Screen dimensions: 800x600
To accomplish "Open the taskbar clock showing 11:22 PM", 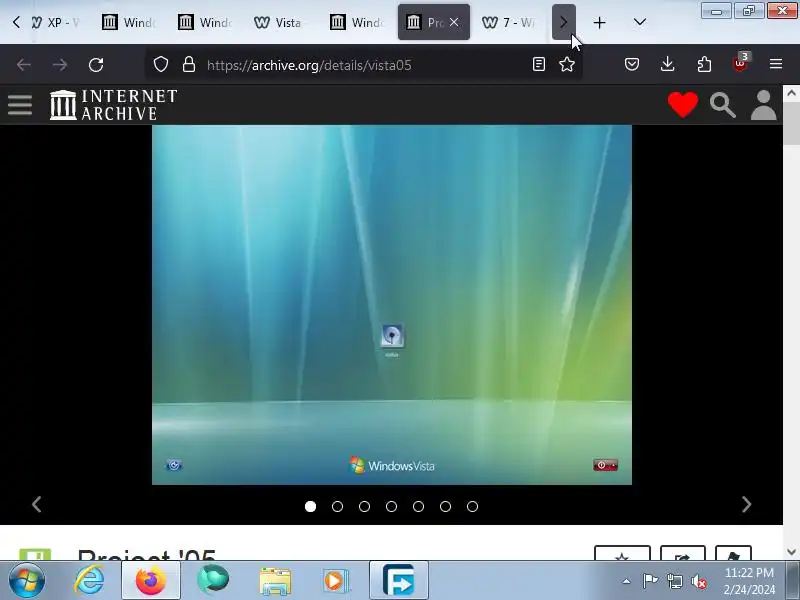I will (x=749, y=581).
